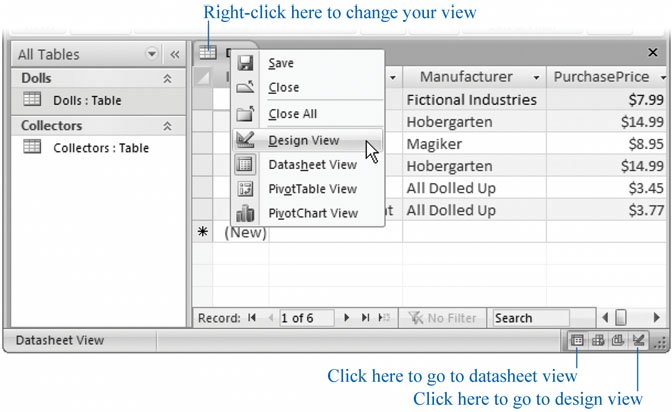Click the (New) cell in the blank row
Screen dimensions: 672x412
click(x=241, y=232)
